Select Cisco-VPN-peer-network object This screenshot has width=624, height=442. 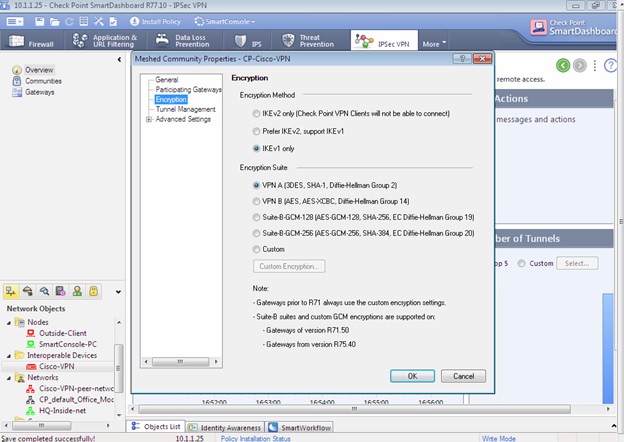coord(76,388)
